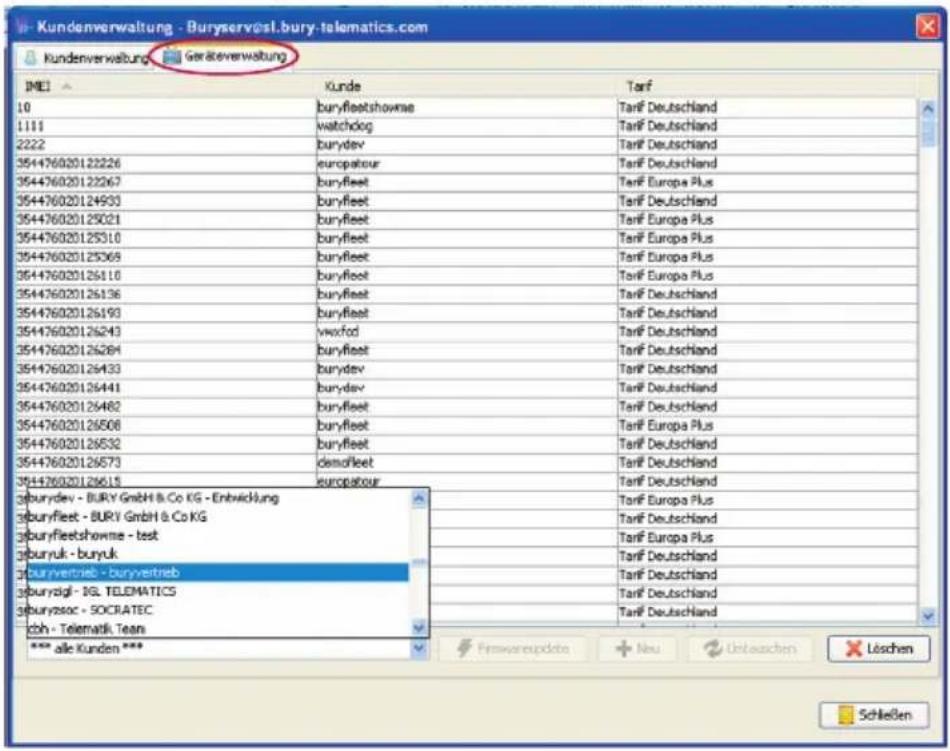This screenshot has height=751, width=950.
Task: Choose 'buryfleet - BURY GmbH & Co KG' option
Action: pyautogui.click(x=218, y=517)
